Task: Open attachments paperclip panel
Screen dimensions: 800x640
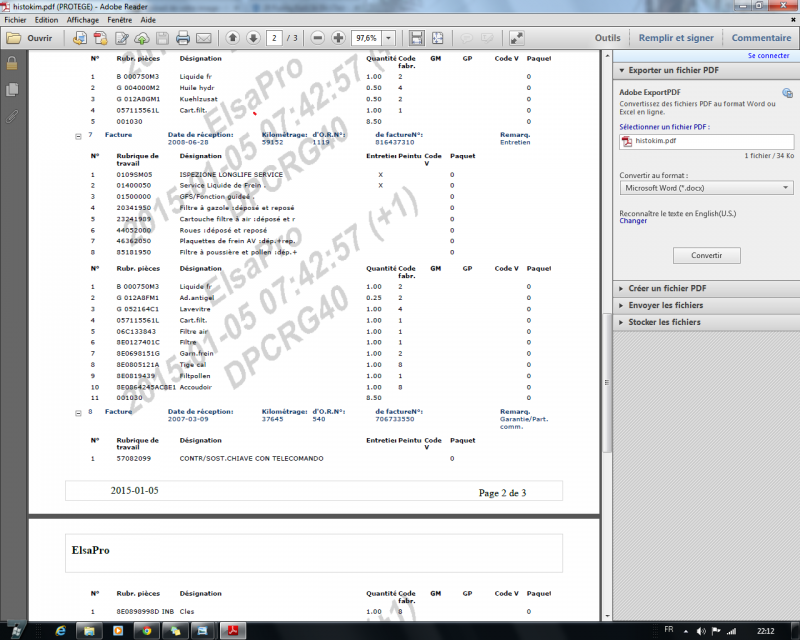Action: pos(12,116)
